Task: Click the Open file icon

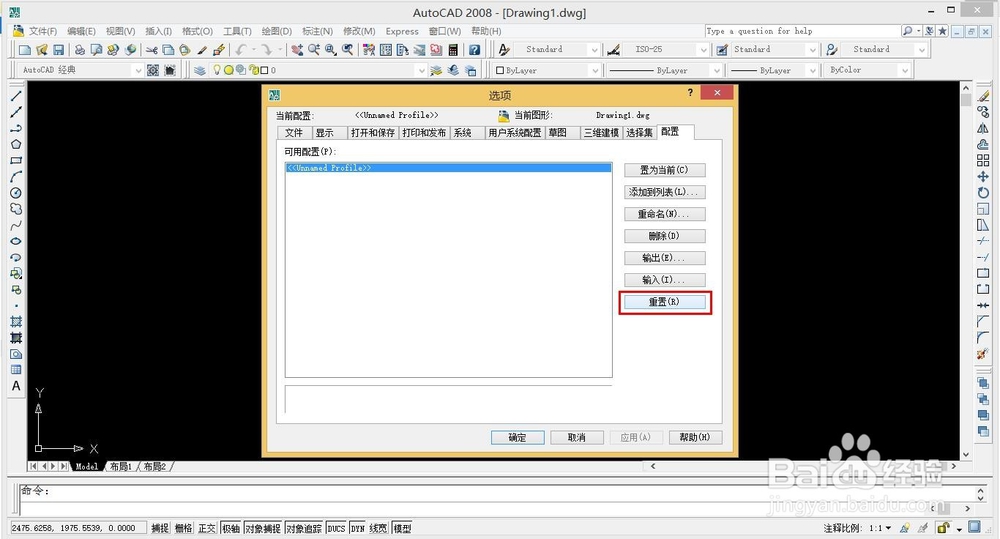Action: tap(42, 50)
